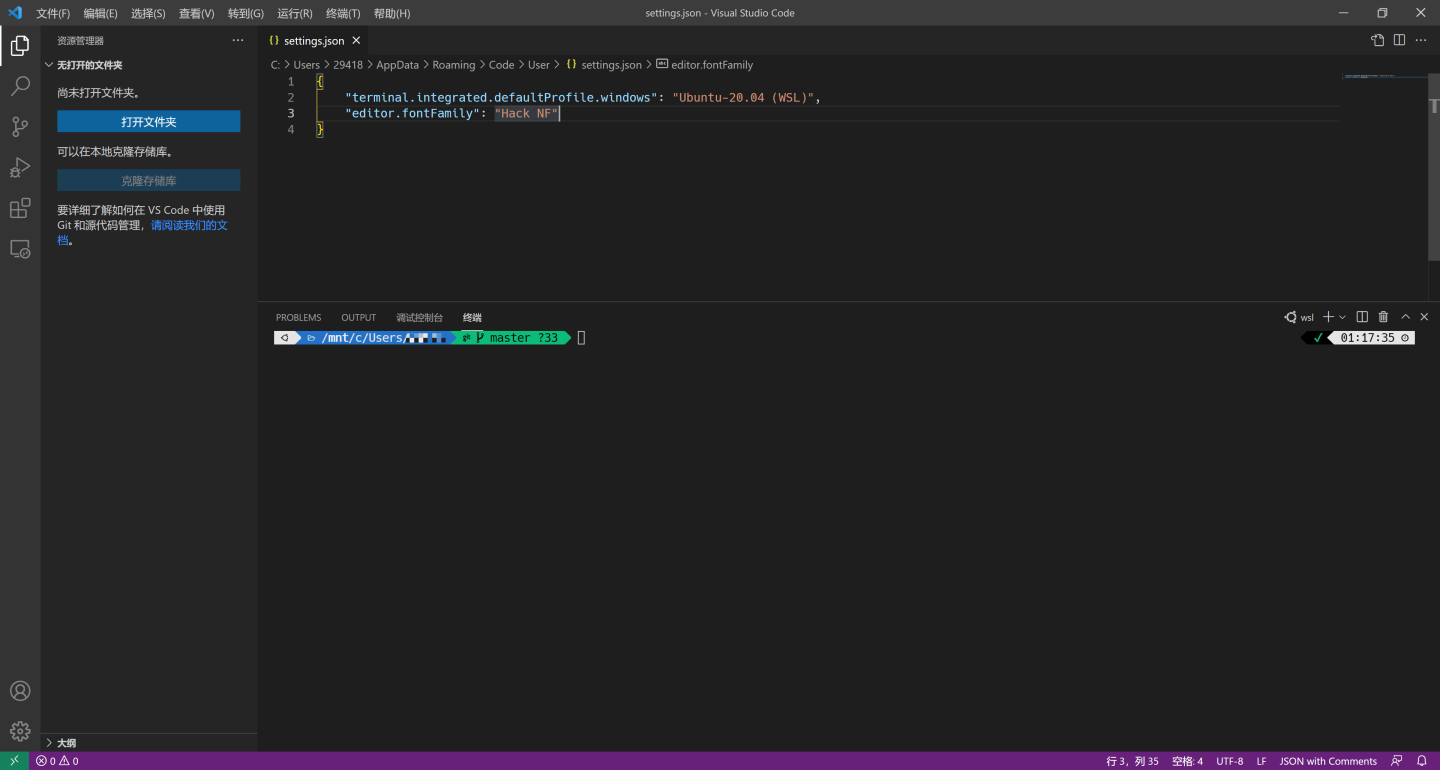Open the 终端(T) menu

(x=341, y=13)
